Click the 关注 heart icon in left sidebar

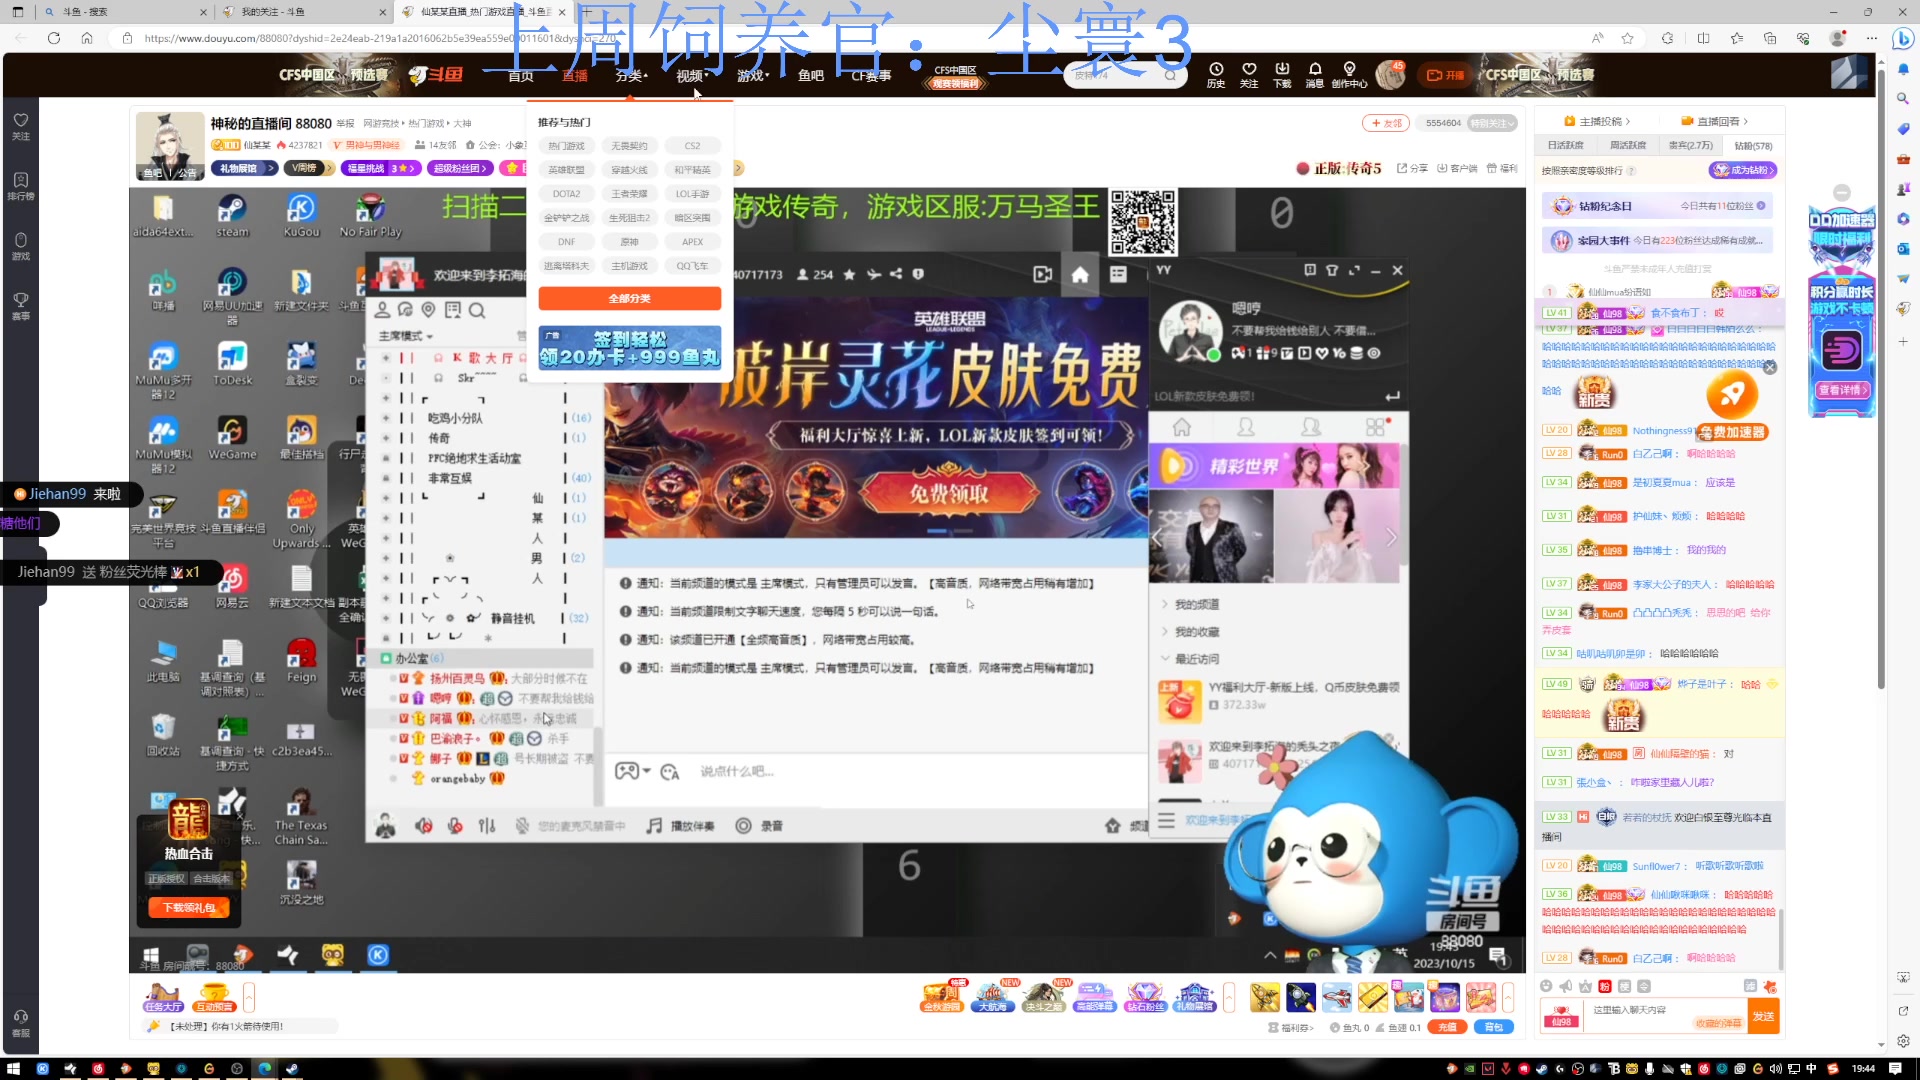(x=20, y=126)
